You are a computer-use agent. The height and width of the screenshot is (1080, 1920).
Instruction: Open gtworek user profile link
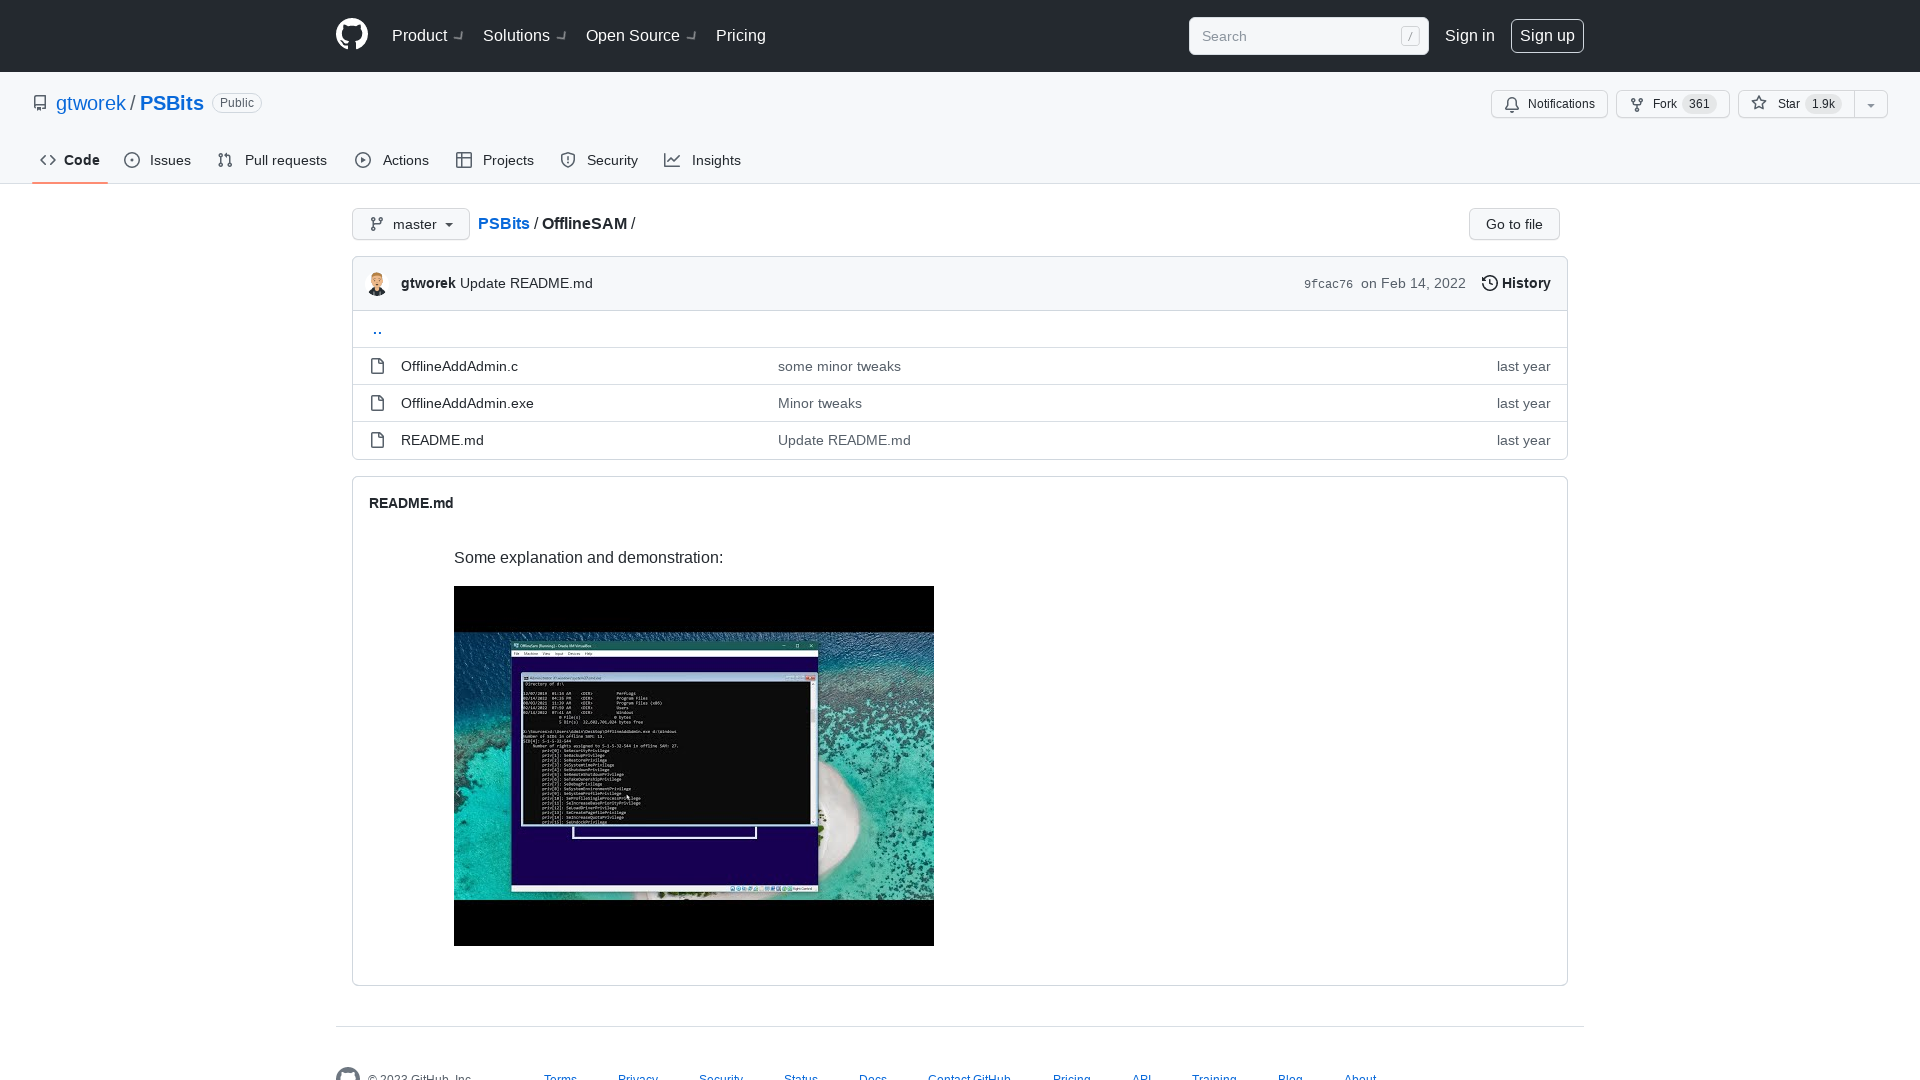[91, 103]
